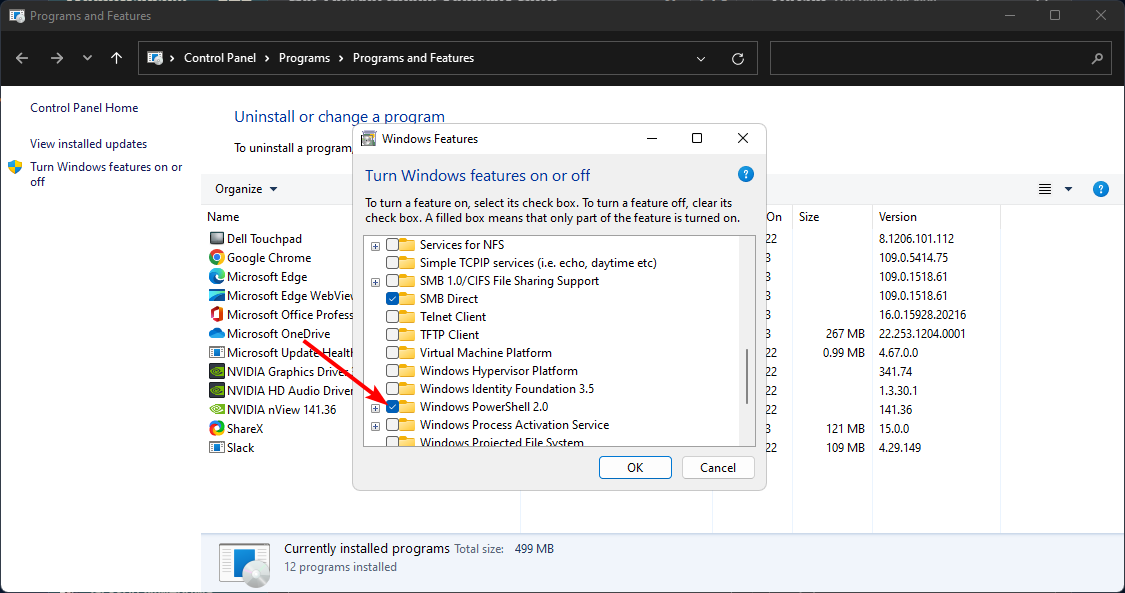Viewport: 1125px width, 593px height.
Task: Open the address bar history dropdown
Action: pyautogui.click(x=701, y=59)
